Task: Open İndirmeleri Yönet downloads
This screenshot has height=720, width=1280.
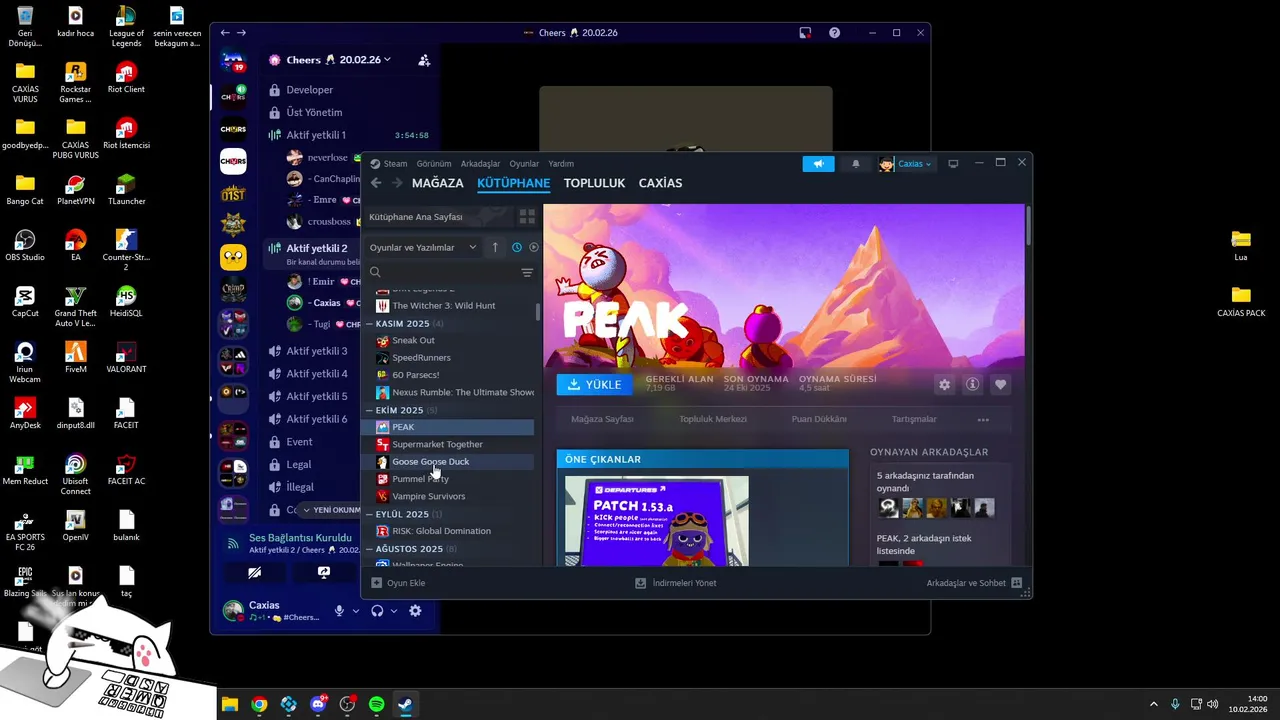Action: tap(676, 583)
